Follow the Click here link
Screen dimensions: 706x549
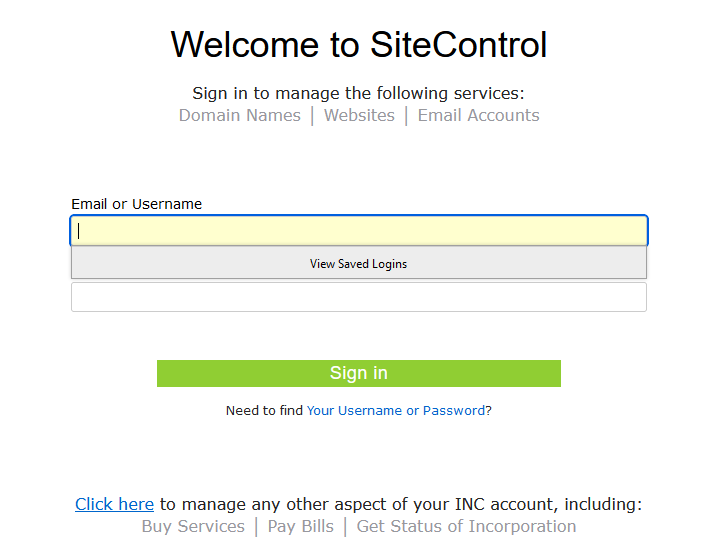point(114,504)
